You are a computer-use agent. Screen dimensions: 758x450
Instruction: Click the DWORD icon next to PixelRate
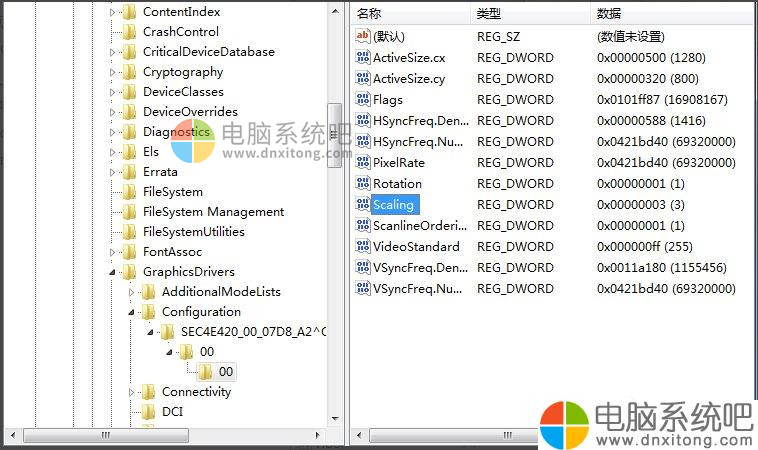(x=363, y=162)
